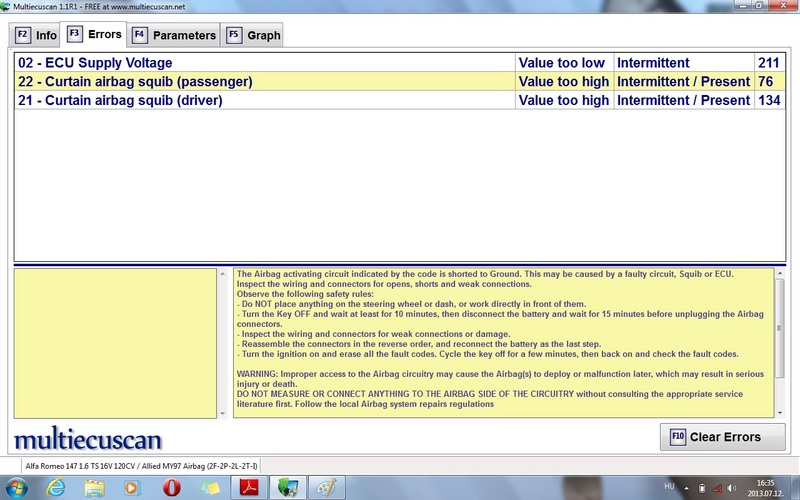The height and width of the screenshot is (500, 800).
Task: Launch Opera browser from taskbar
Action: [171, 488]
